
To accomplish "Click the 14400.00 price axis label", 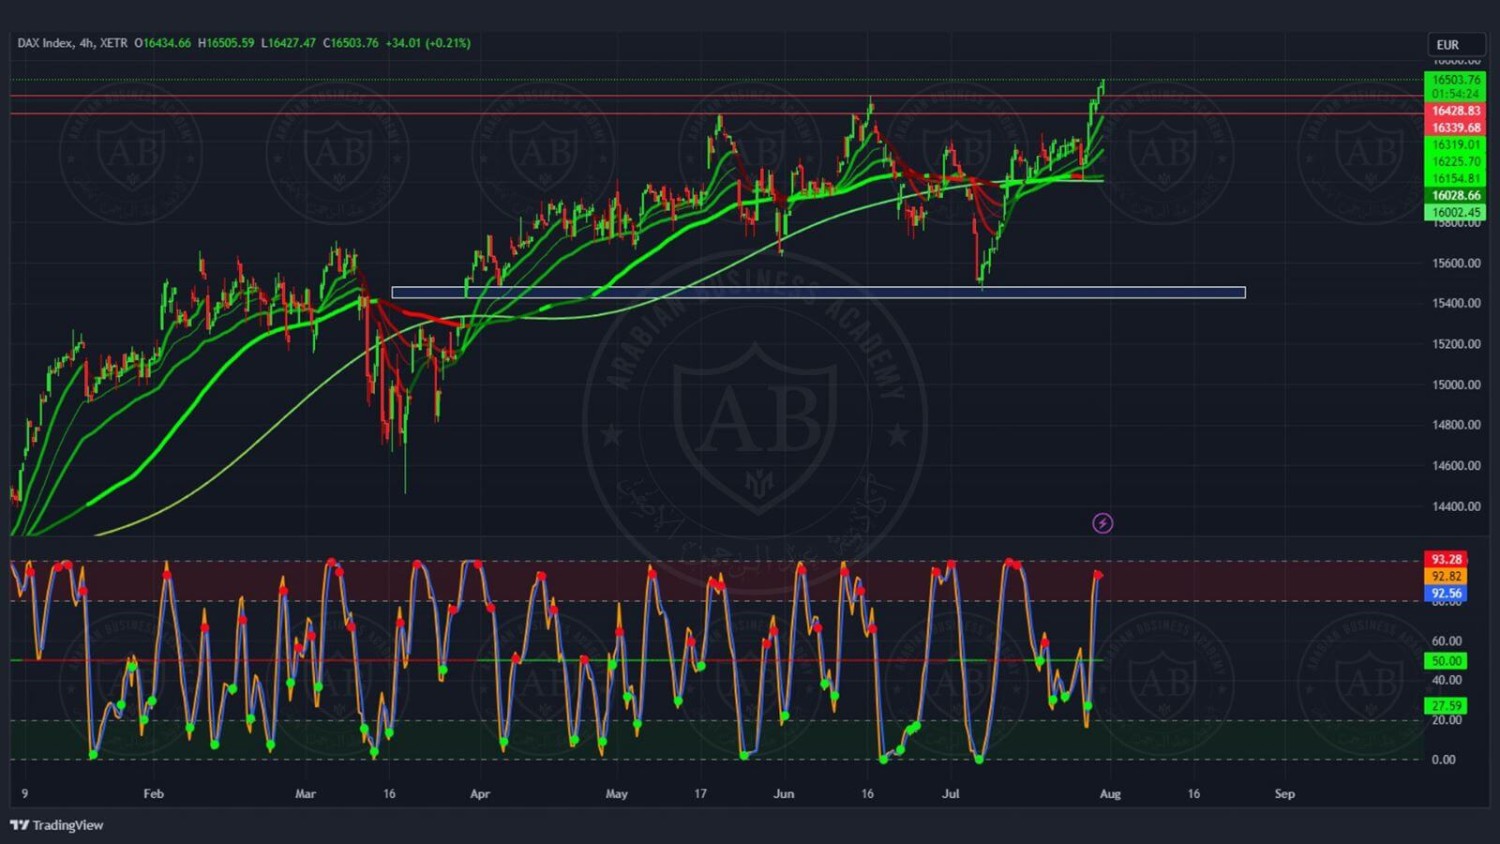I will (x=1456, y=506).
